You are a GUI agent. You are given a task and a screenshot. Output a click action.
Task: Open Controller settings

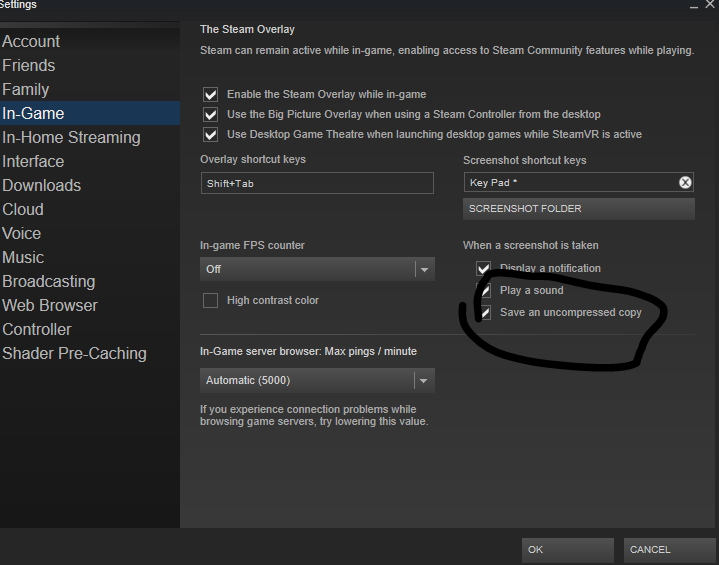(90, 329)
